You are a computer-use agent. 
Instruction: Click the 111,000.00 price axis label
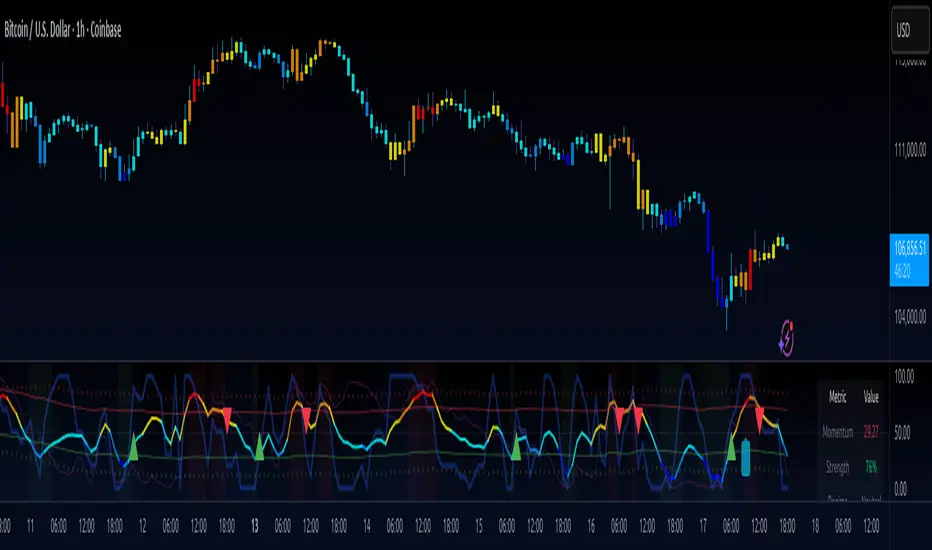[x=909, y=150]
